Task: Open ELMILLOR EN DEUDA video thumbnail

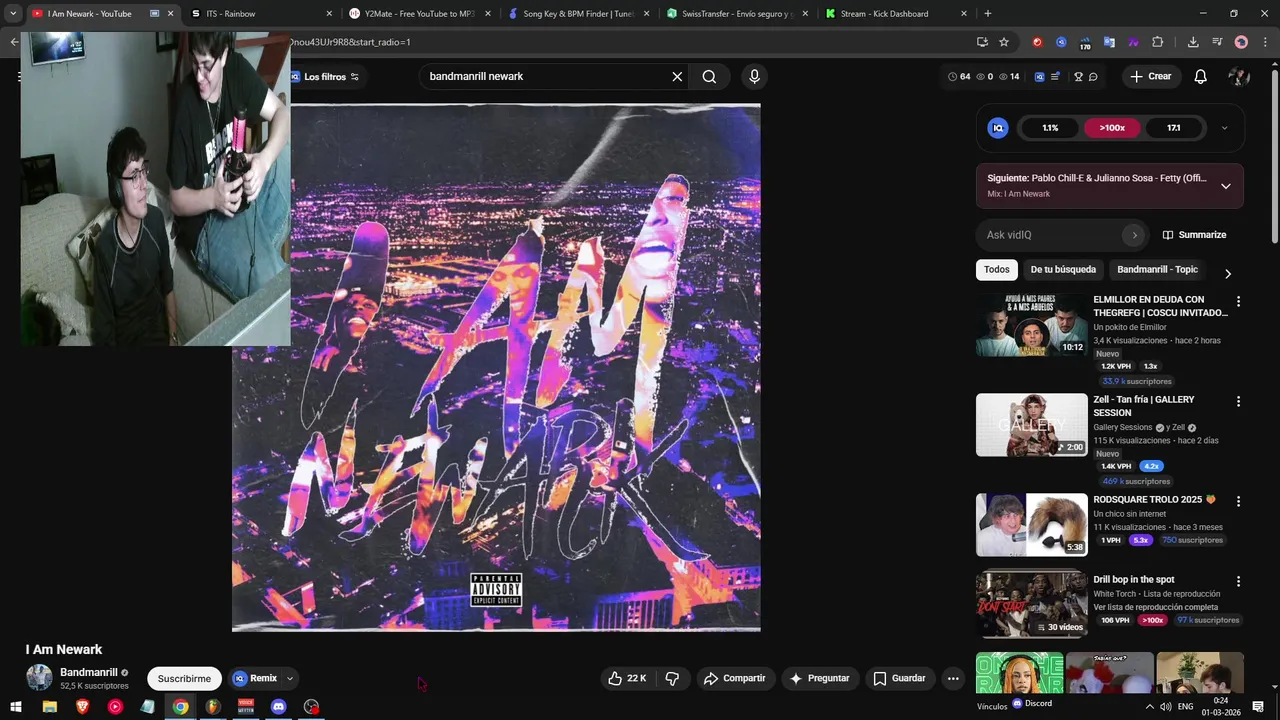Action: [x=1031, y=325]
